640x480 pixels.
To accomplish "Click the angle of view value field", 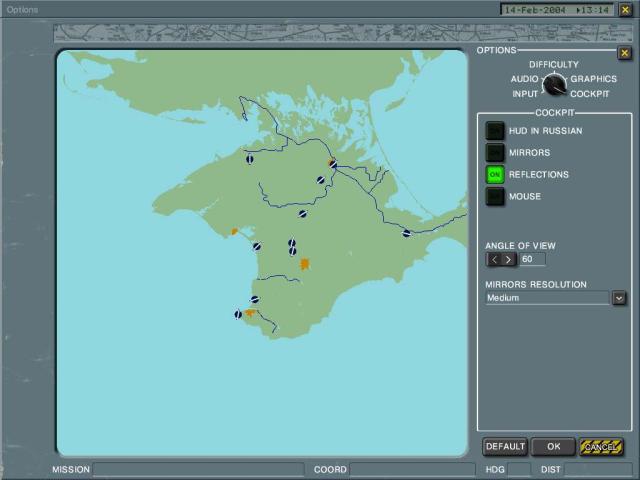I will pyautogui.click(x=532, y=259).
